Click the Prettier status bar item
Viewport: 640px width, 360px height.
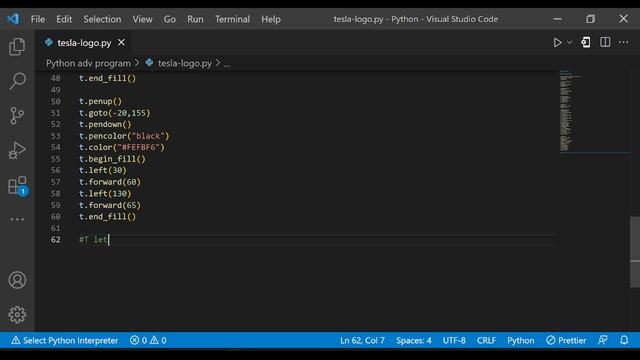pyautogui.click(x=566, y=340)
